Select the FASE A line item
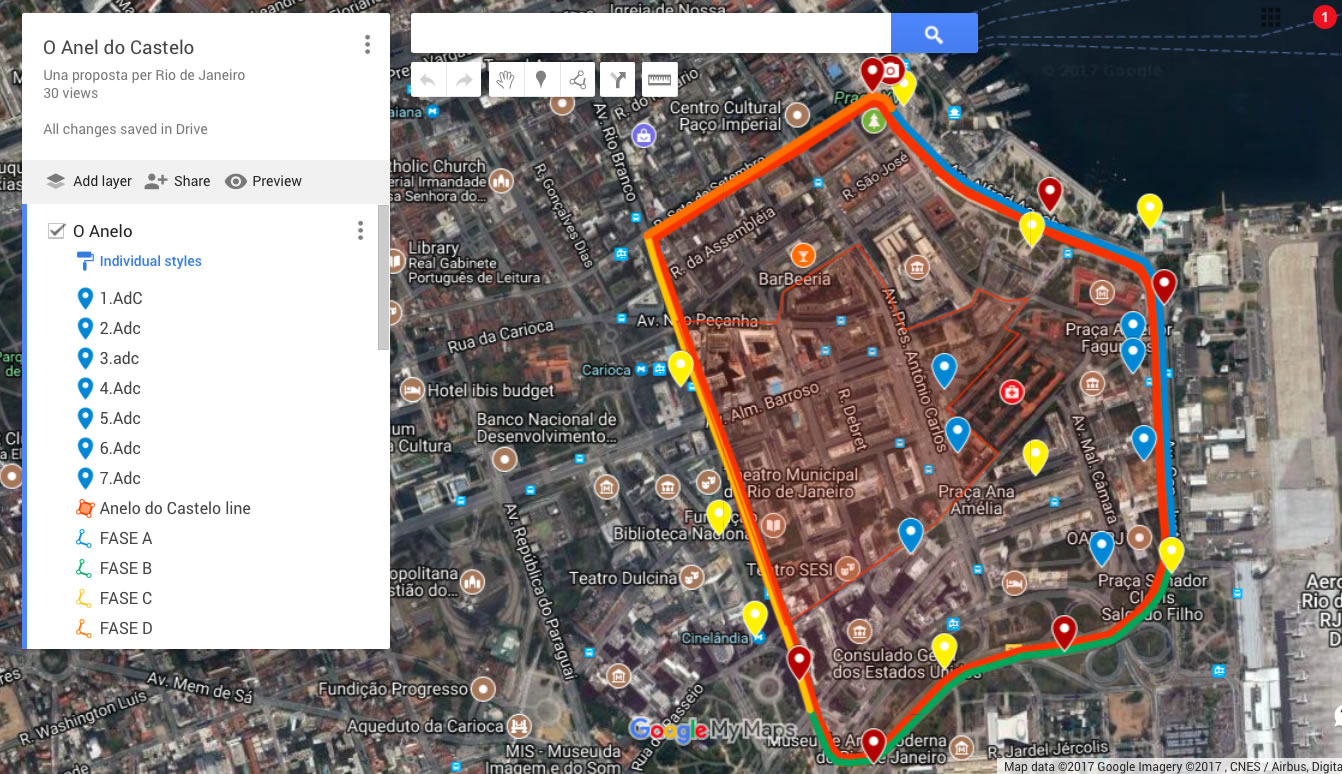 [126, 538]
